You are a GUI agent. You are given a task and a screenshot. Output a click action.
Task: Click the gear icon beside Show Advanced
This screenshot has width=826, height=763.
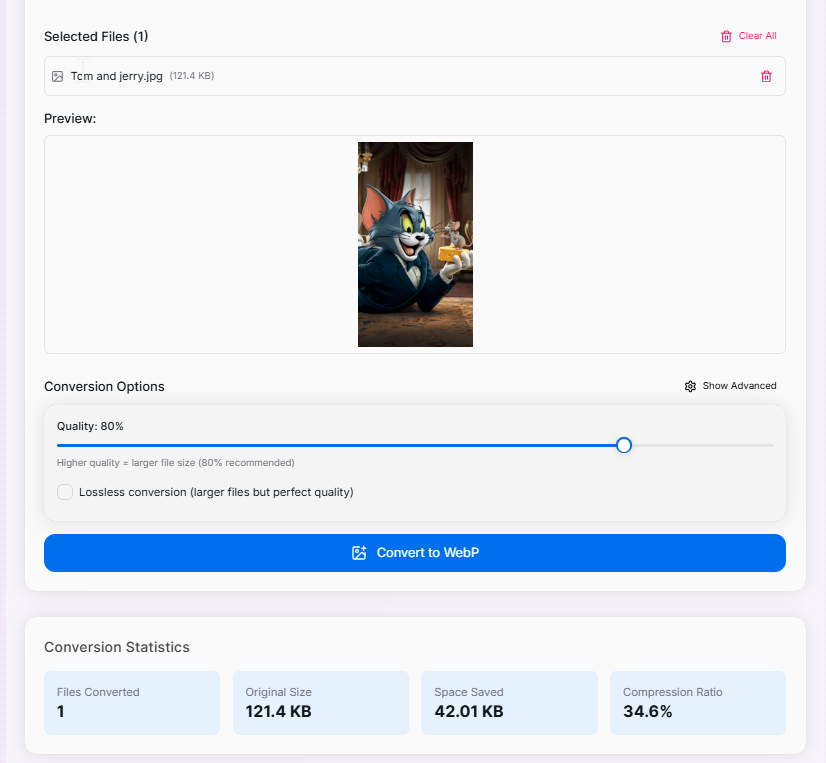click(690, 386)
